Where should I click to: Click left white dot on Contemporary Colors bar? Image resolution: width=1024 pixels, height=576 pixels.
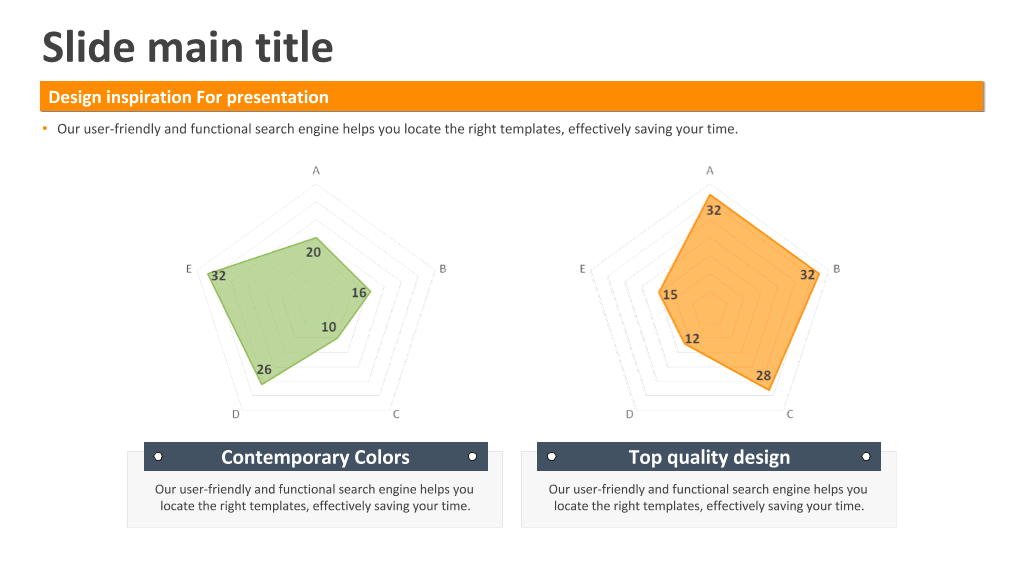click(x=158, y=456)
